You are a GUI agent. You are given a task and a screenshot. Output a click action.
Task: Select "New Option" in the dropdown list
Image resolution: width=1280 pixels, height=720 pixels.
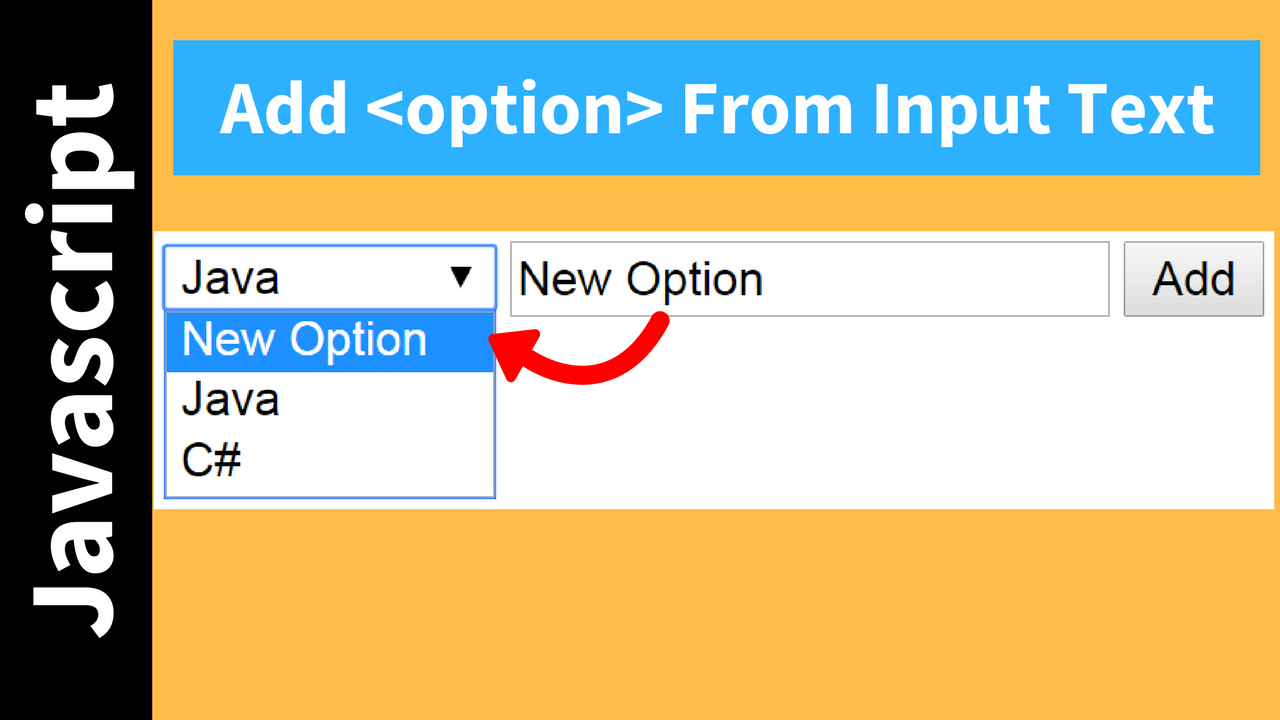coord(305,341)
